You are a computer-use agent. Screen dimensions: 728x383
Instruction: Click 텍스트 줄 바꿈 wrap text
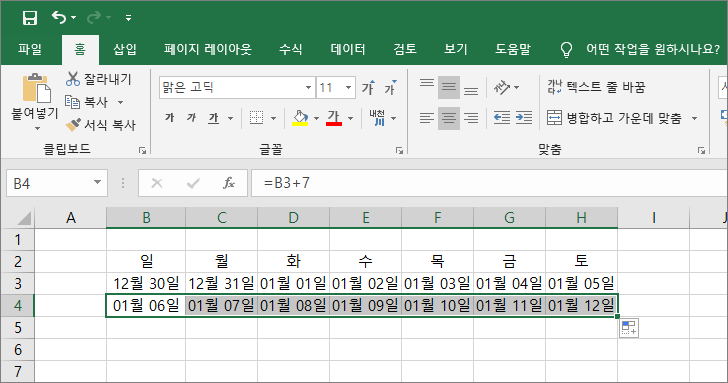596,87
